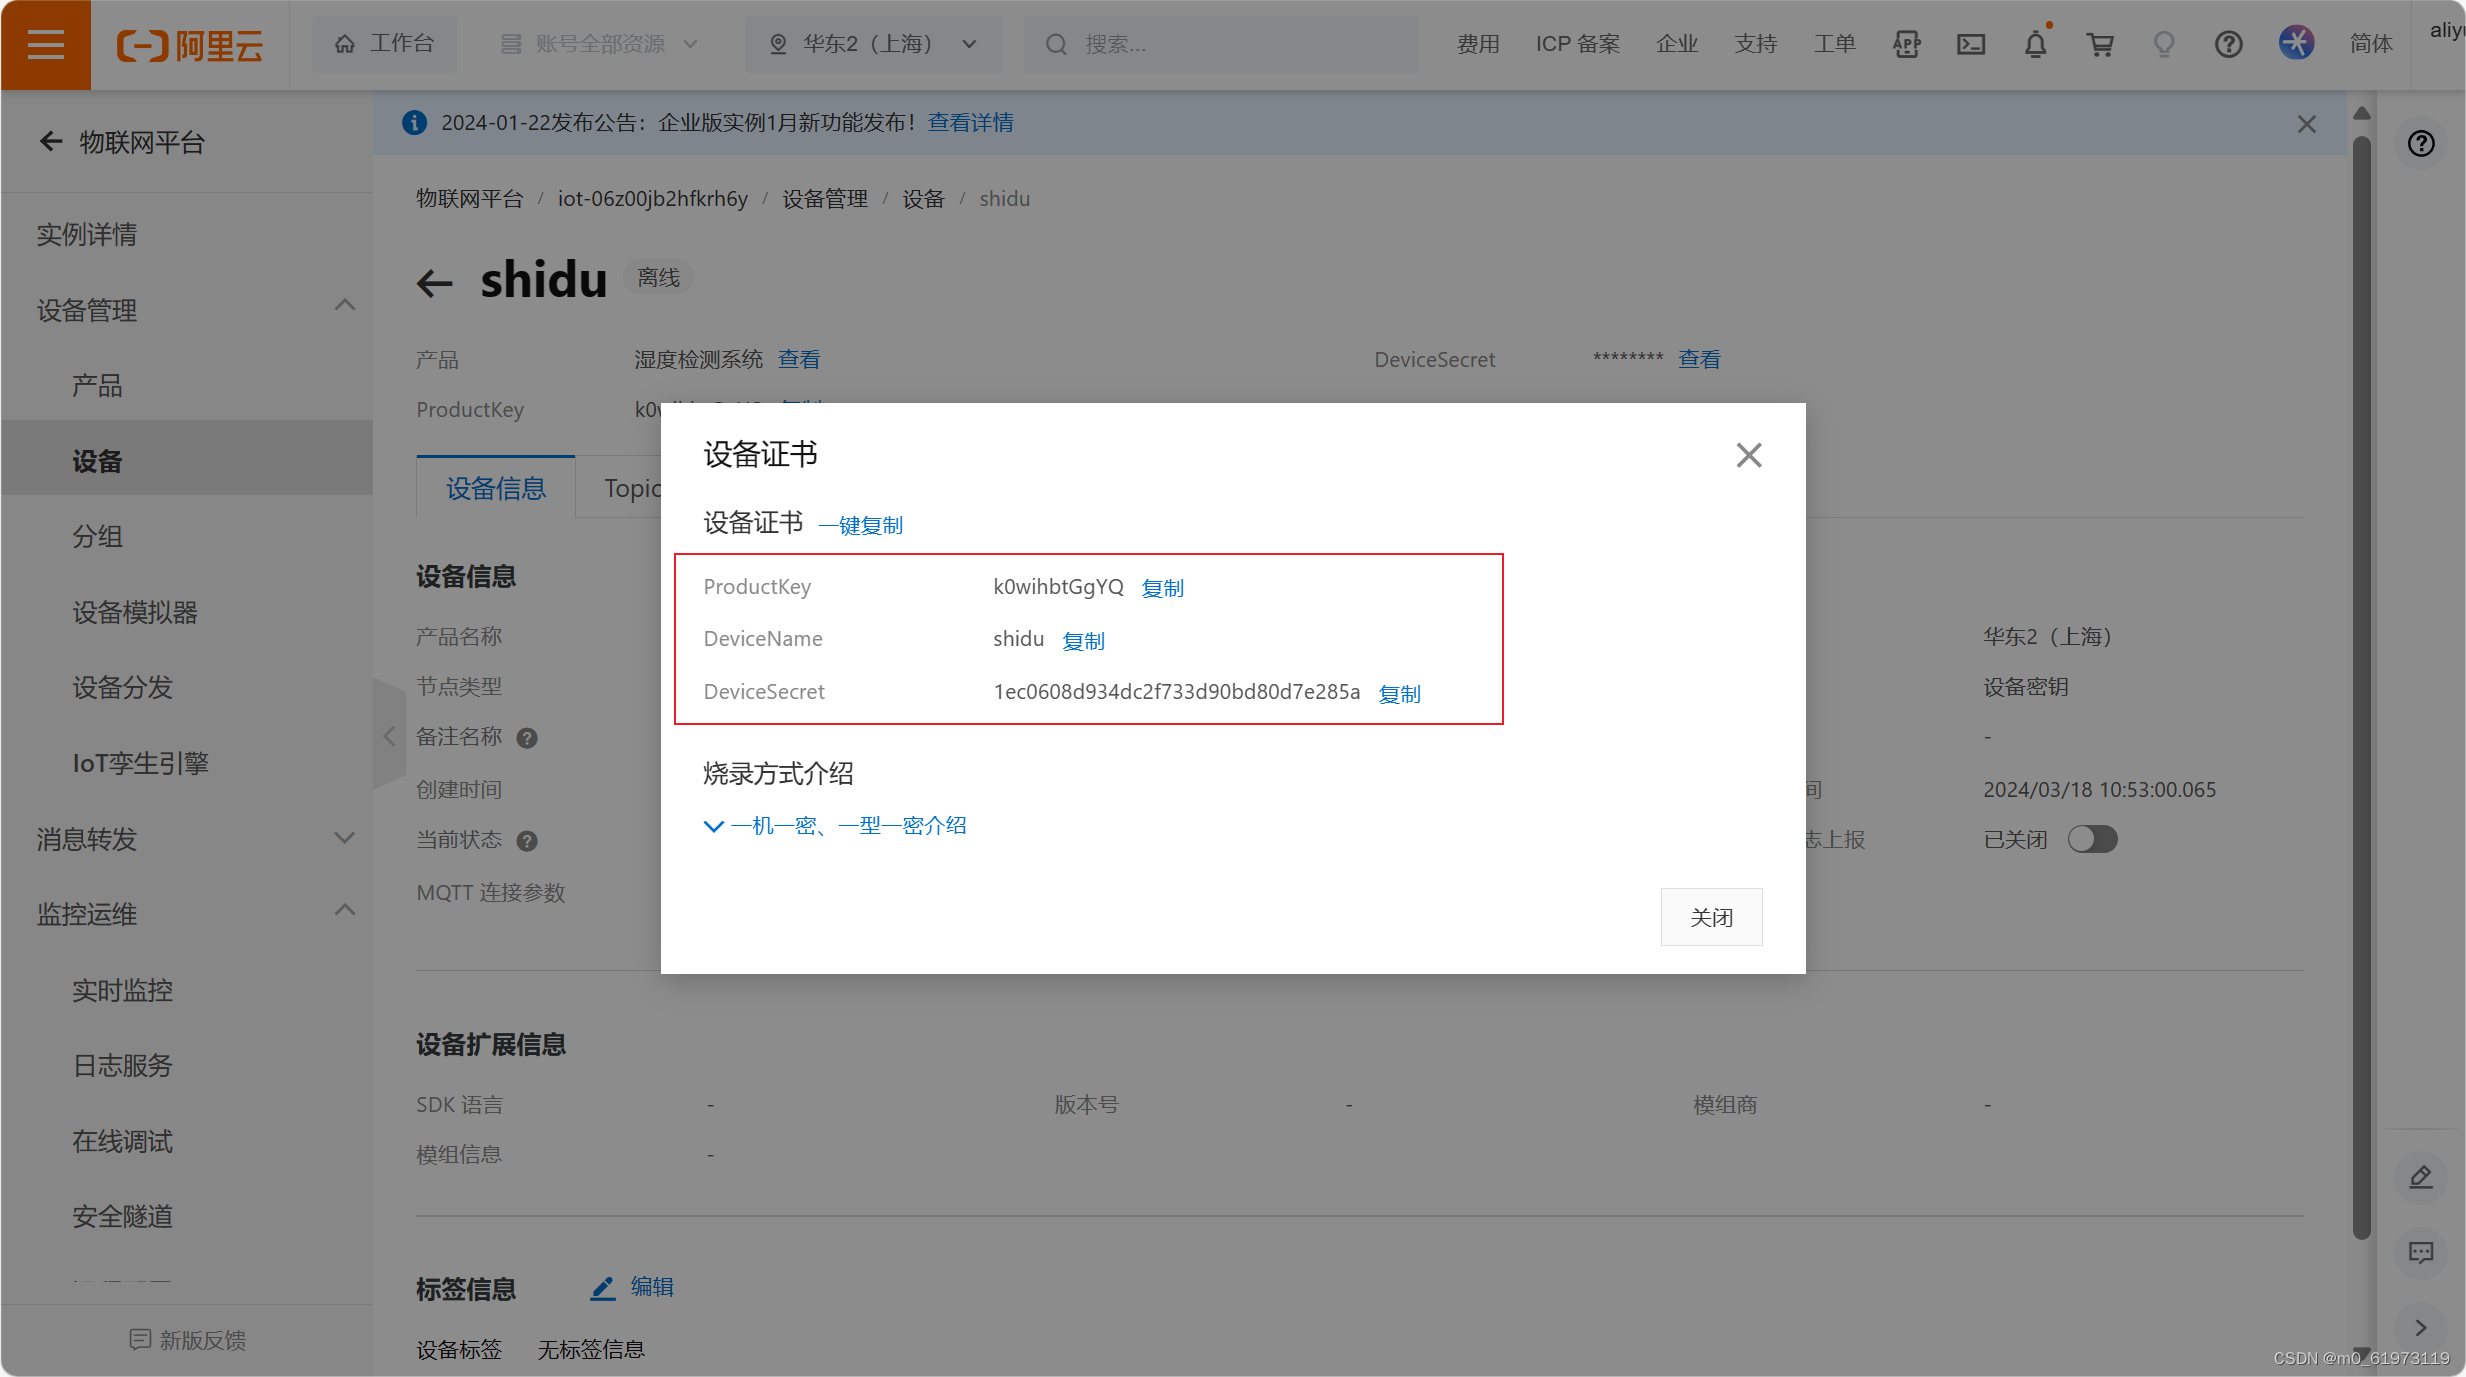Open the 工单 menu
This screenshot has height=1377, width=2466.
(x=1835, y=44)
